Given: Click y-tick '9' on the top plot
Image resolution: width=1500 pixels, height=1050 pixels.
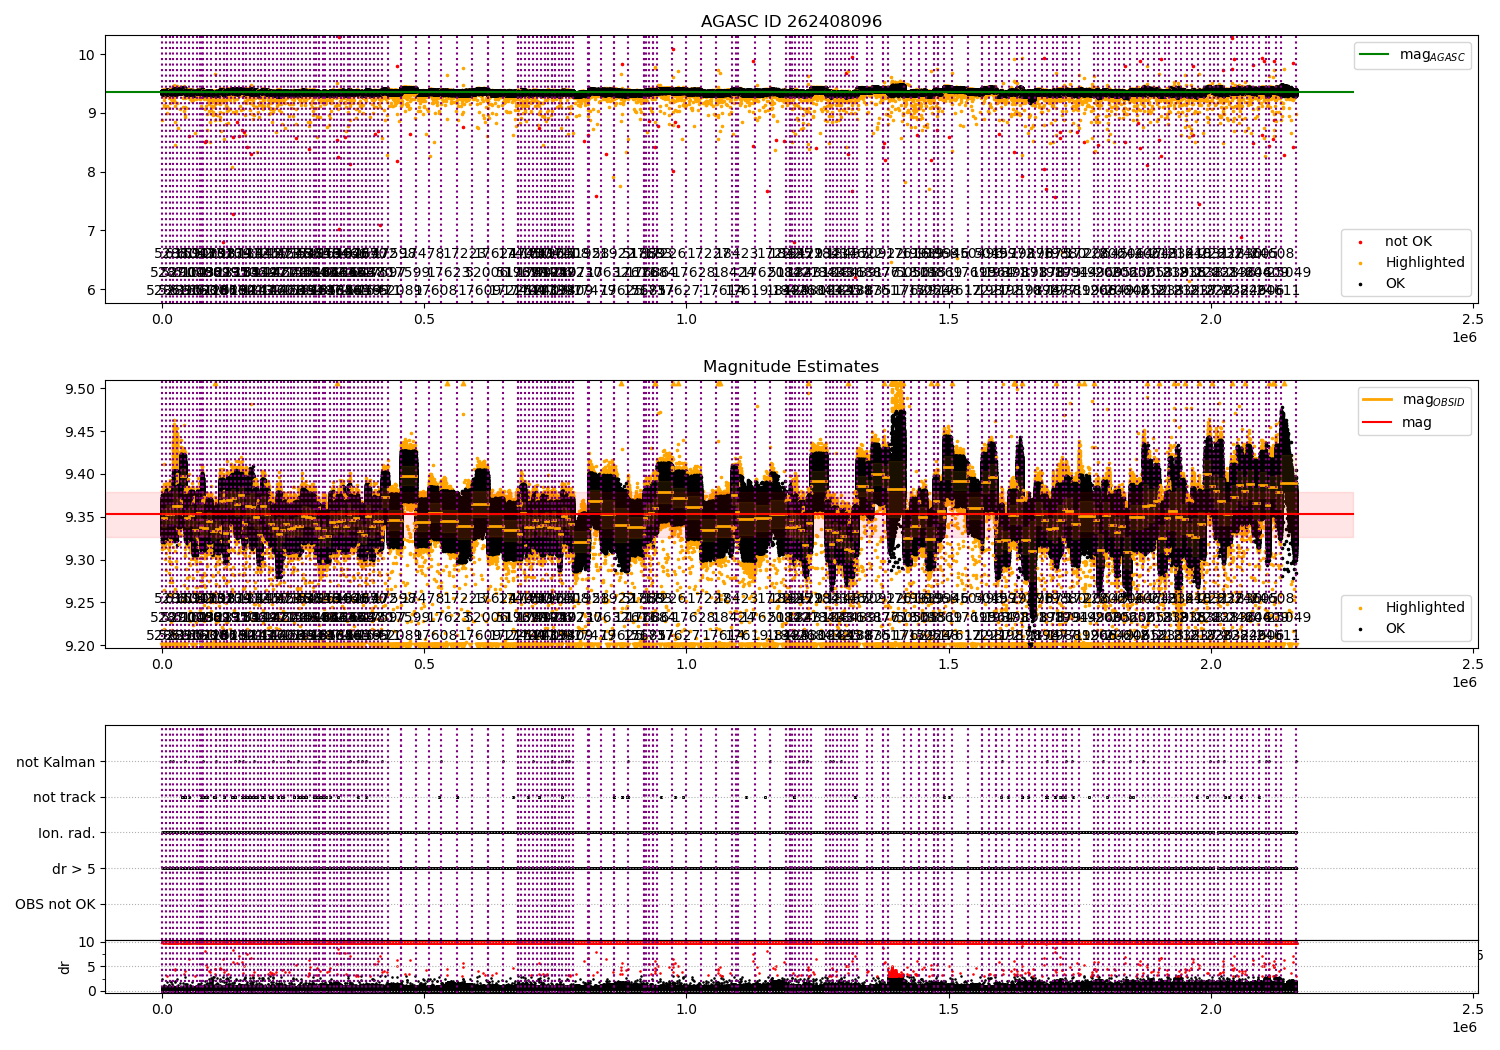Looking at the screenshot, I should (92, 114).
